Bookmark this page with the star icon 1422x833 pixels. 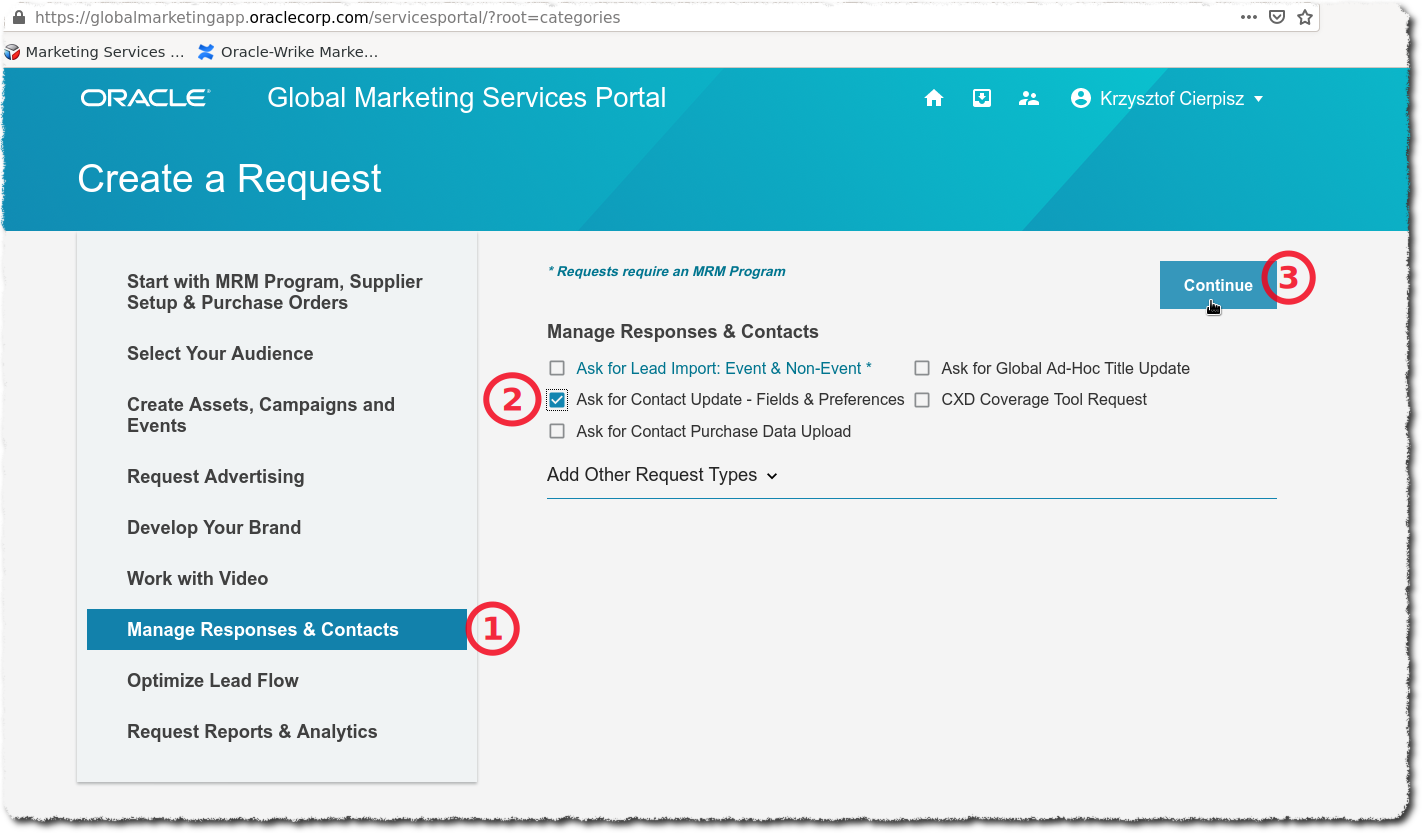click(x=1304, y=17)
